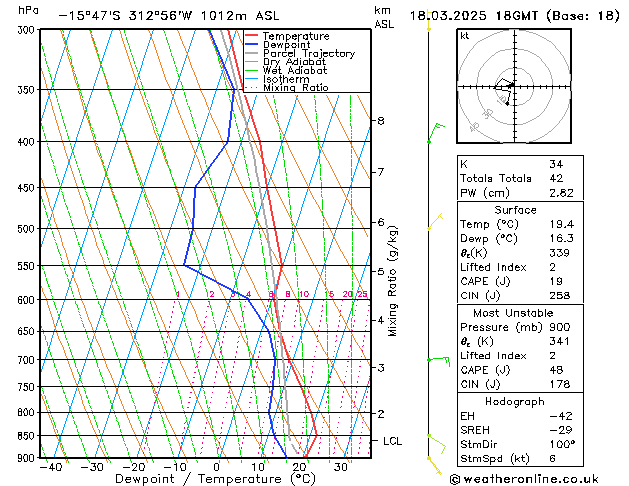Image resolution: width=629 pixels, height=486 pixels.
Task: Click the 300 pressure level label
Action: pyautogui.click(x=27, y=30)
